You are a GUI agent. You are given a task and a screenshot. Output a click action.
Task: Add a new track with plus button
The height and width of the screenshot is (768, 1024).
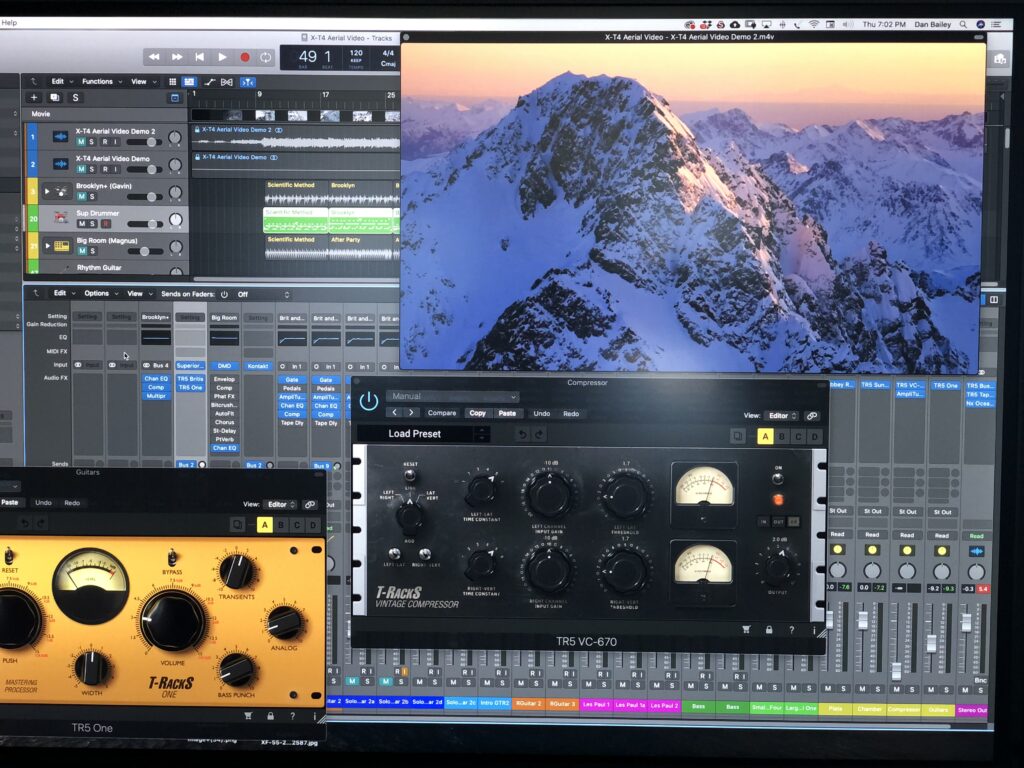pos(34,98)
